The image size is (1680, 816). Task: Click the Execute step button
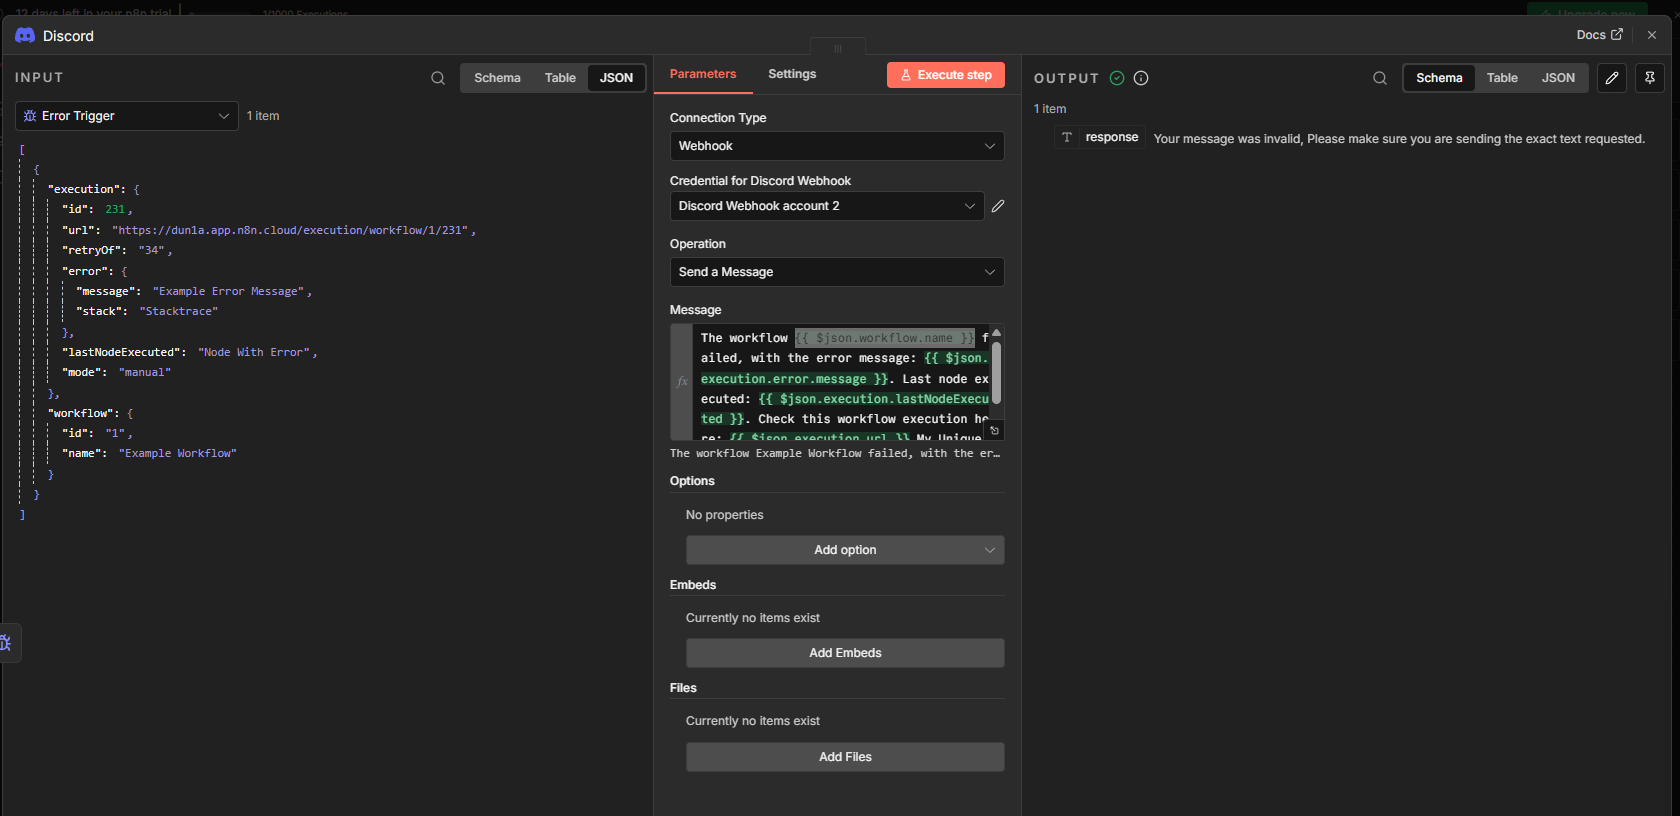pos(945,75)
